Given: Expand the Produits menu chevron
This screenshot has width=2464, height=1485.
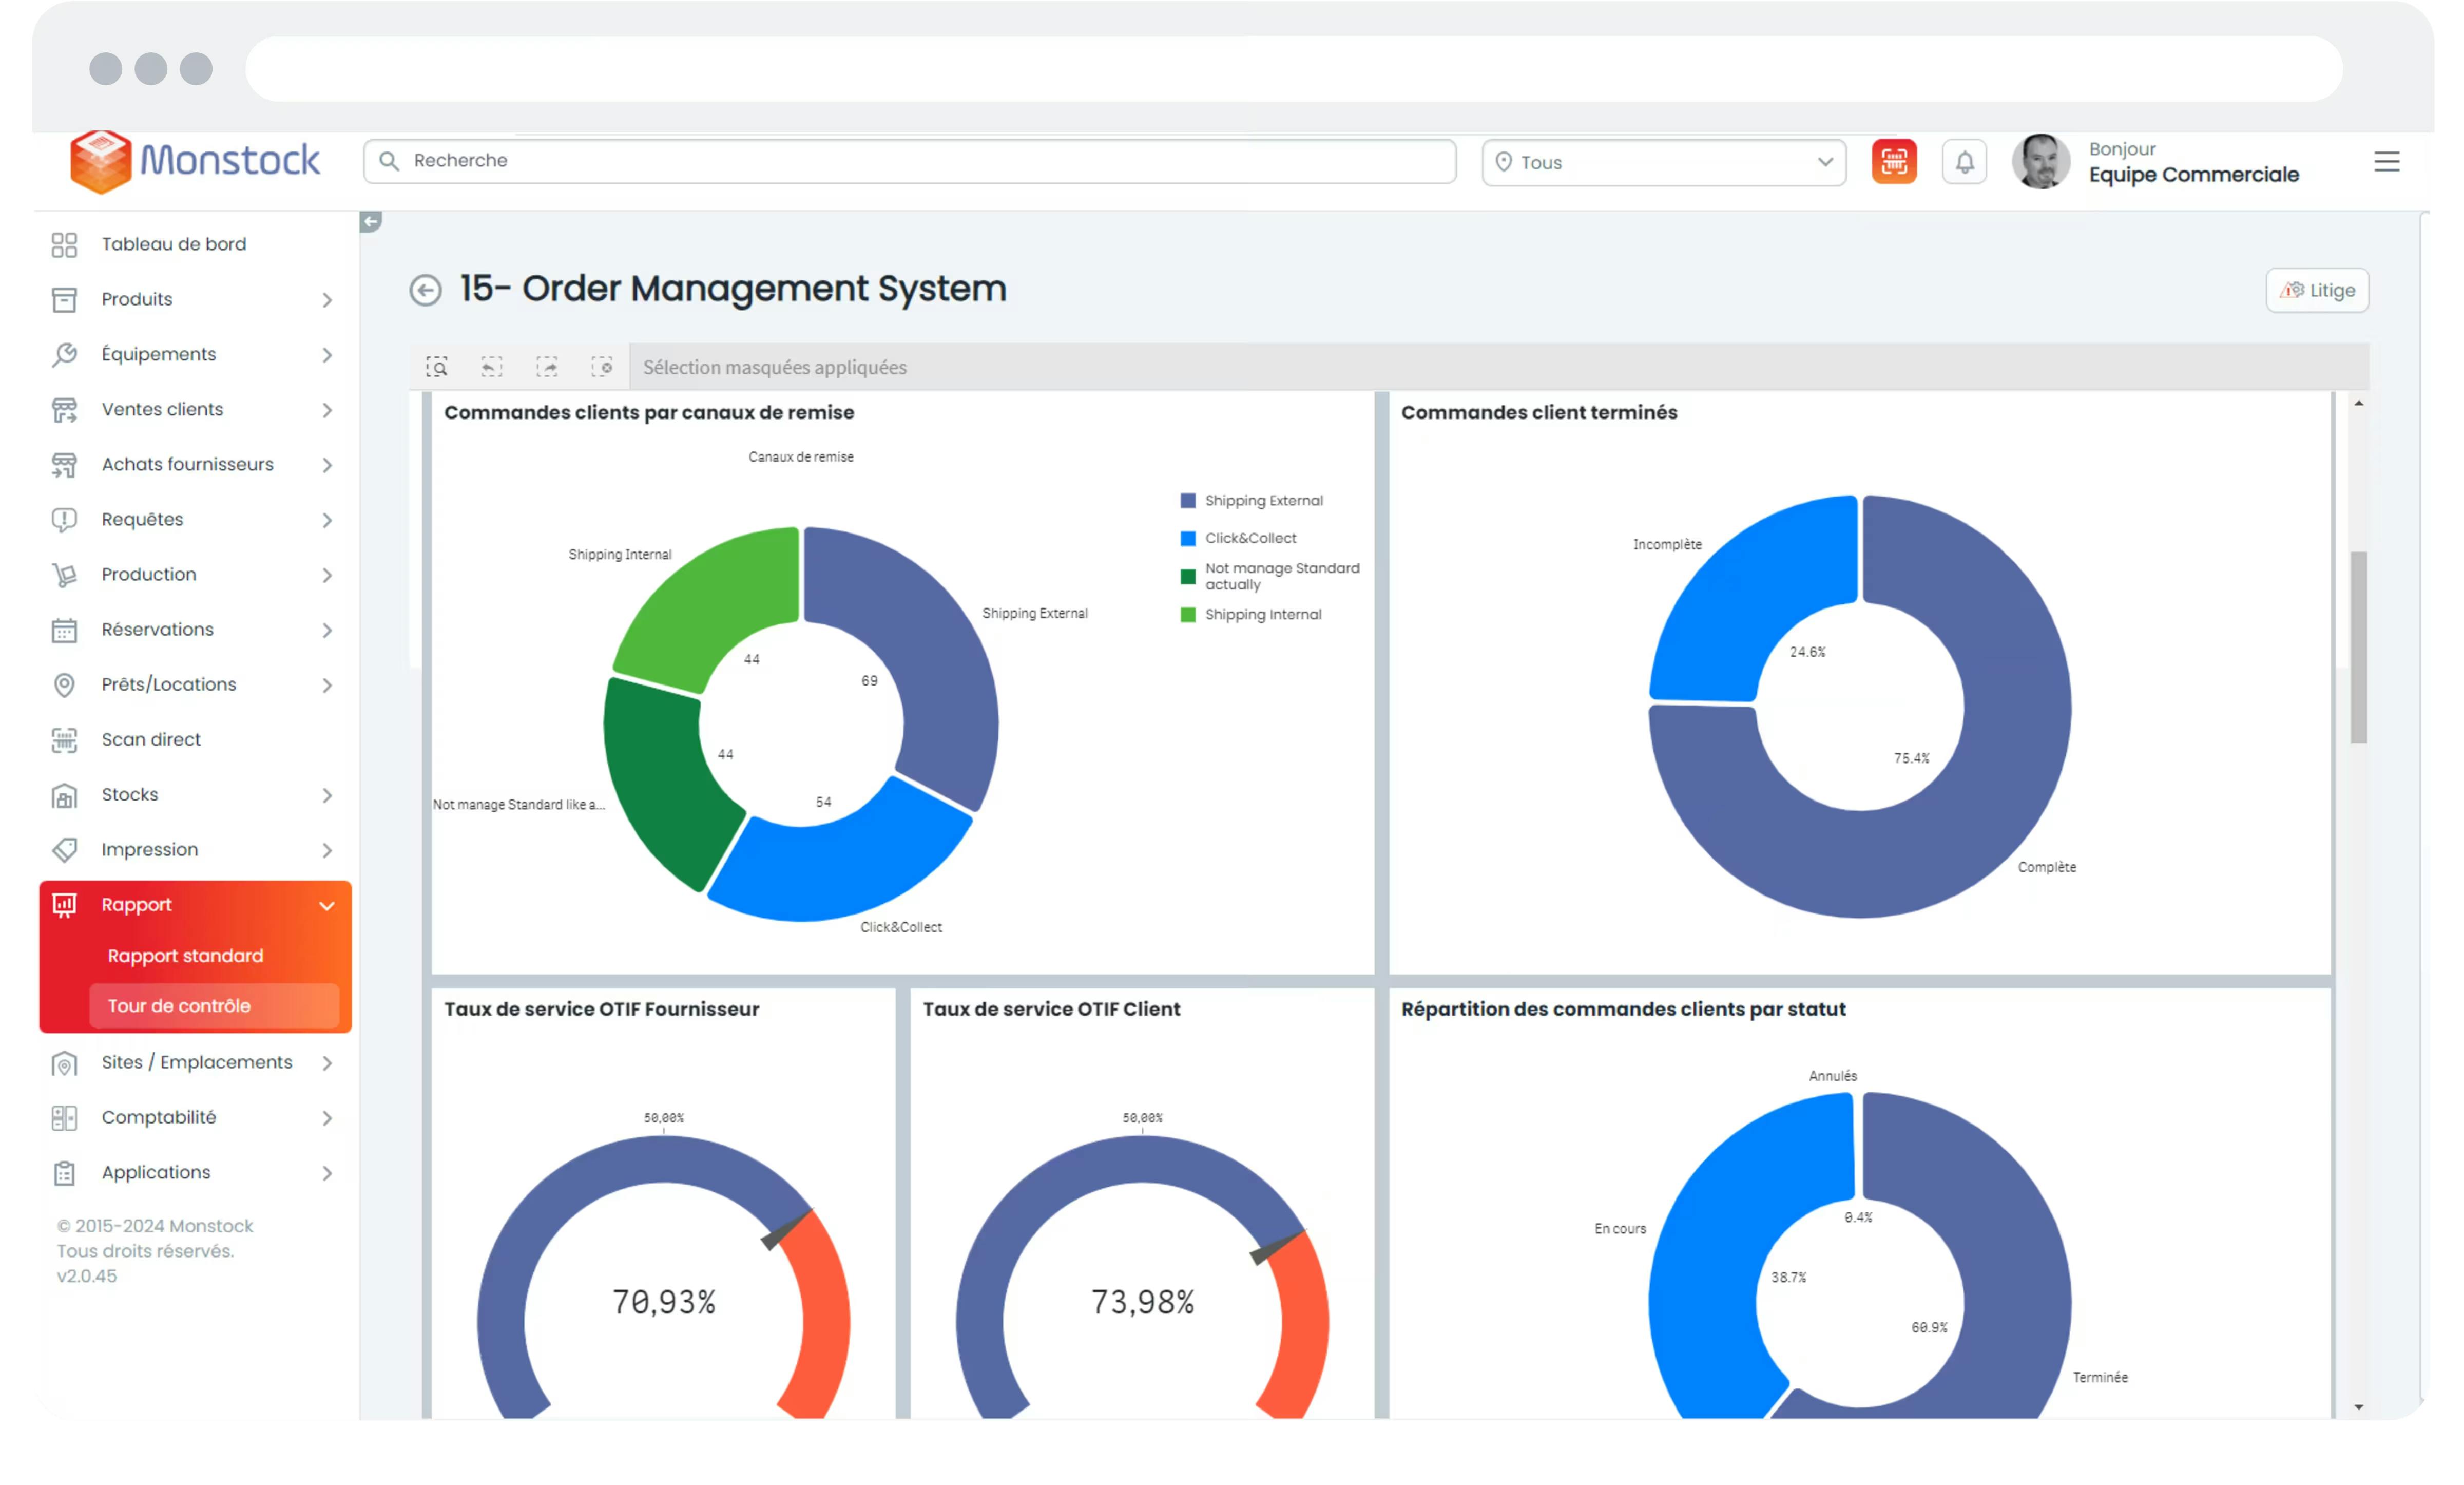Looking at the screenshot, I should [x=327, y=300].
